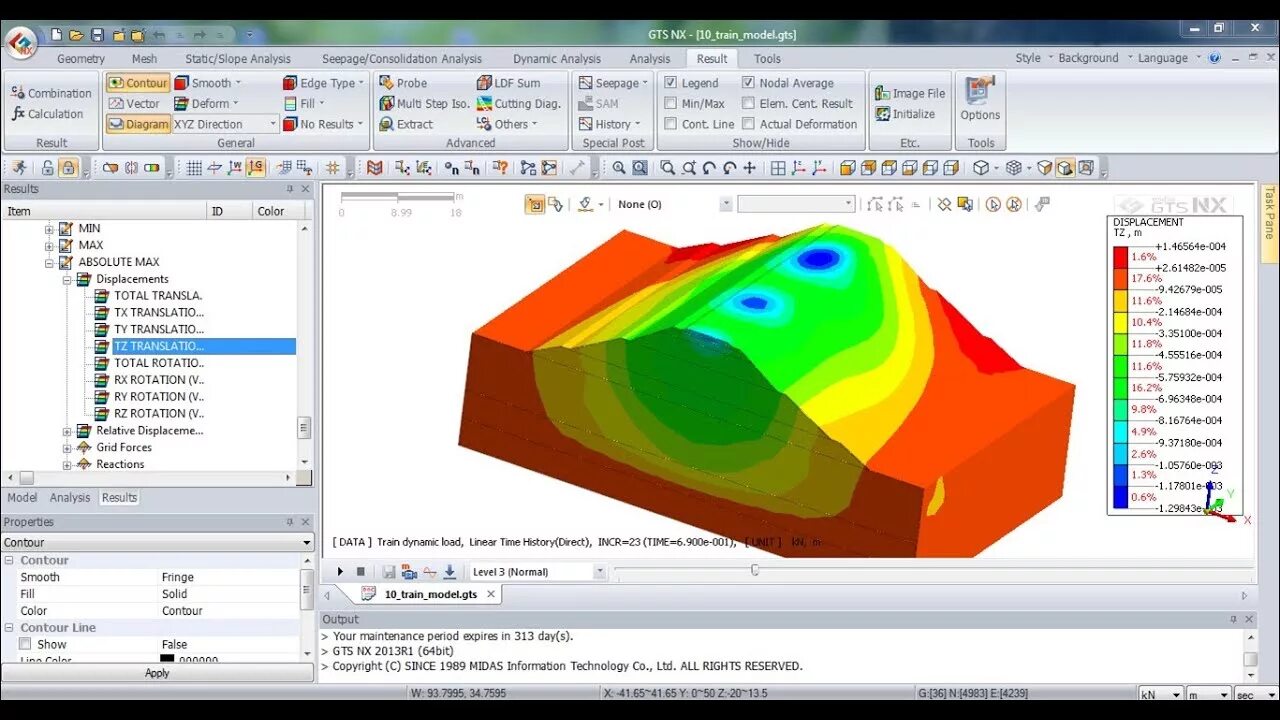Open the Level 3 (Normal) dropdown
1280x720 pixels.
tap(537, 572)
